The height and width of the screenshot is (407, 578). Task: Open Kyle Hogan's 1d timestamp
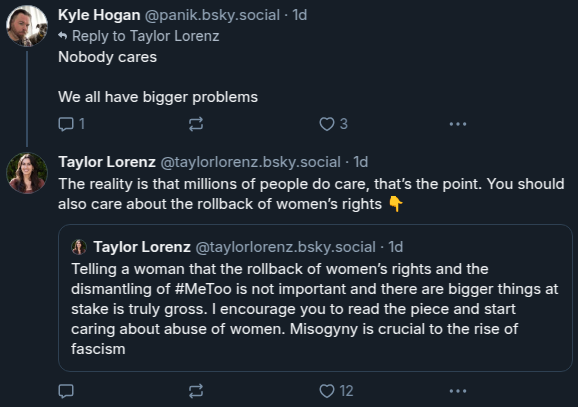tap(300, 15)
